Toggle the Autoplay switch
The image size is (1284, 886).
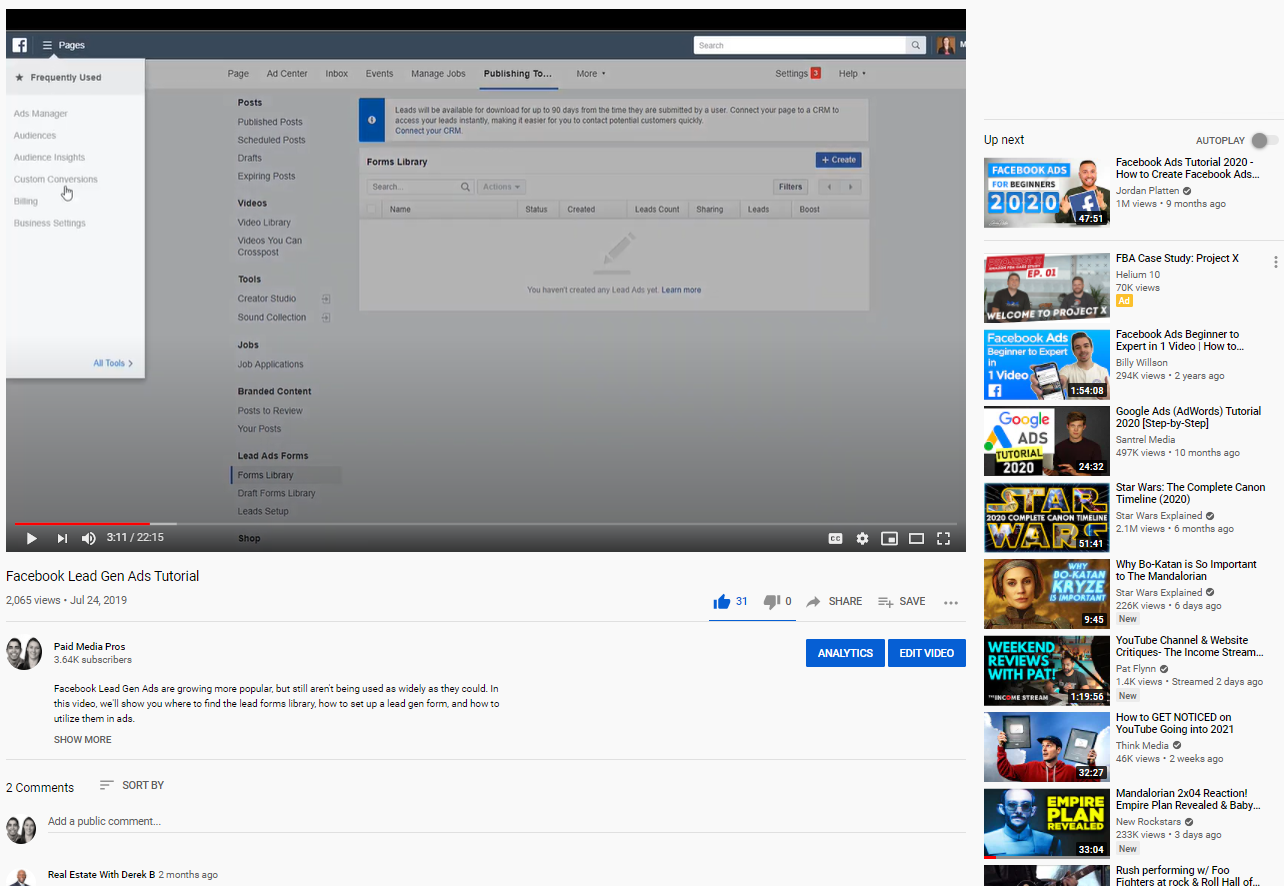[x=1264, y=141]
